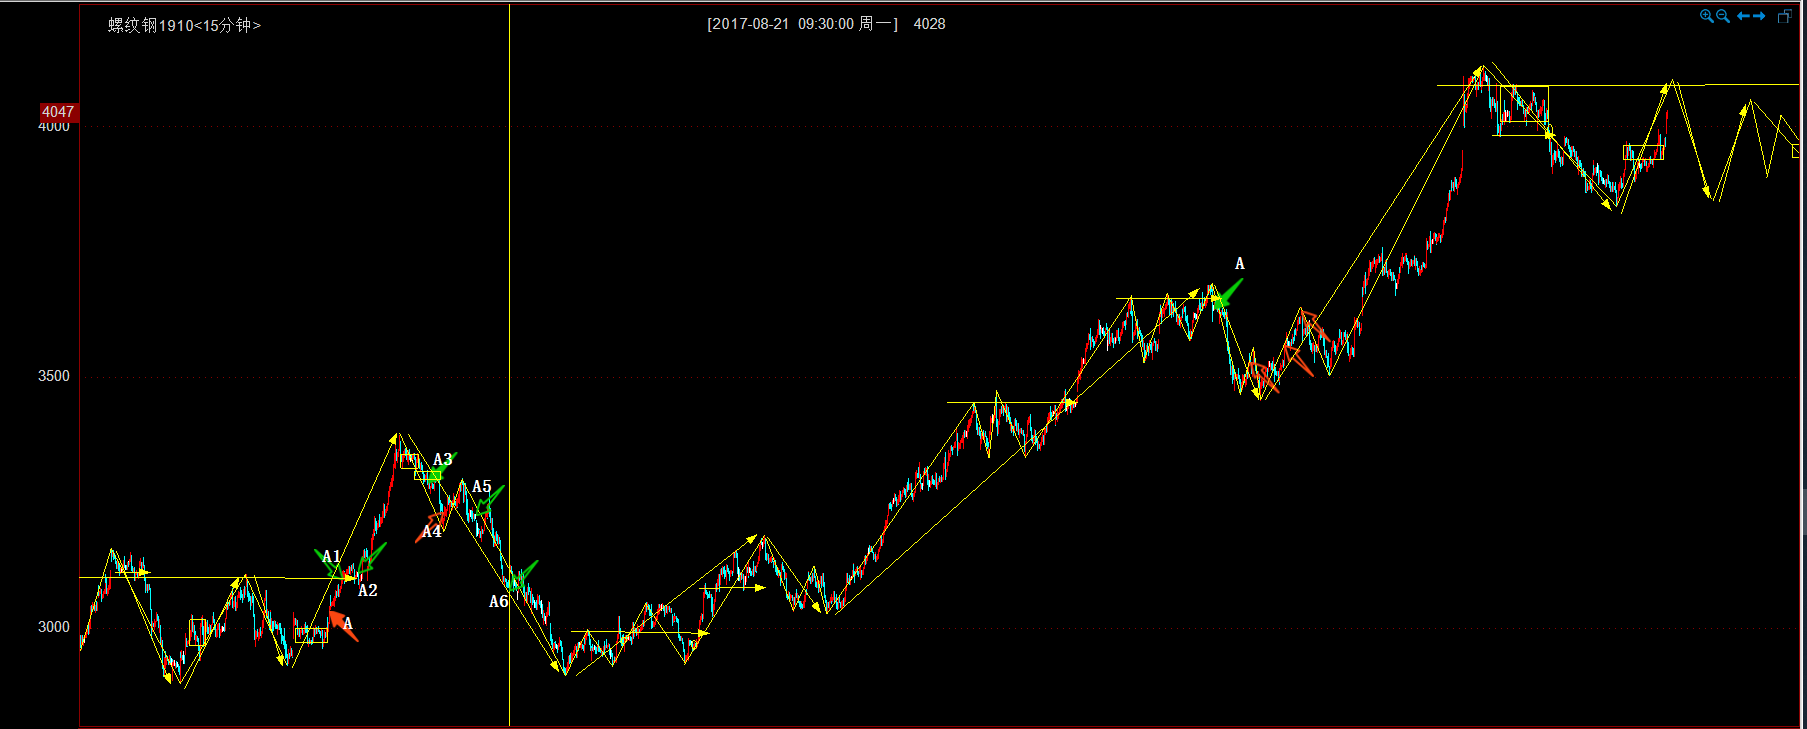Select the A3 annotation label
Screen dimensions: 1807x729
[443, 460]
